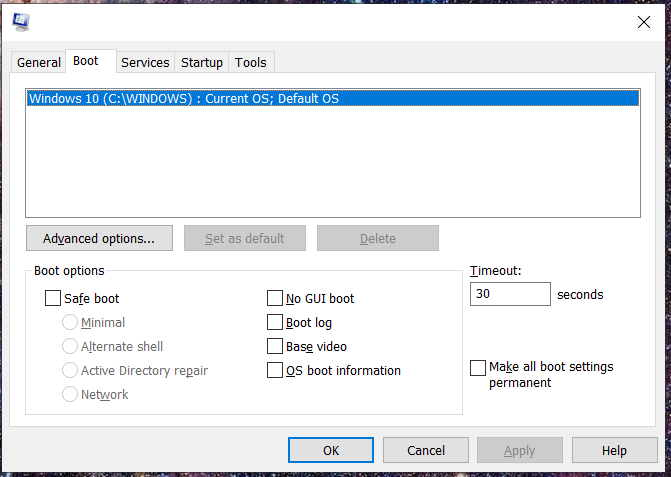Select the Network radio option
The image size is (671, 477).
pyautogui.click(x=70, y=394)
